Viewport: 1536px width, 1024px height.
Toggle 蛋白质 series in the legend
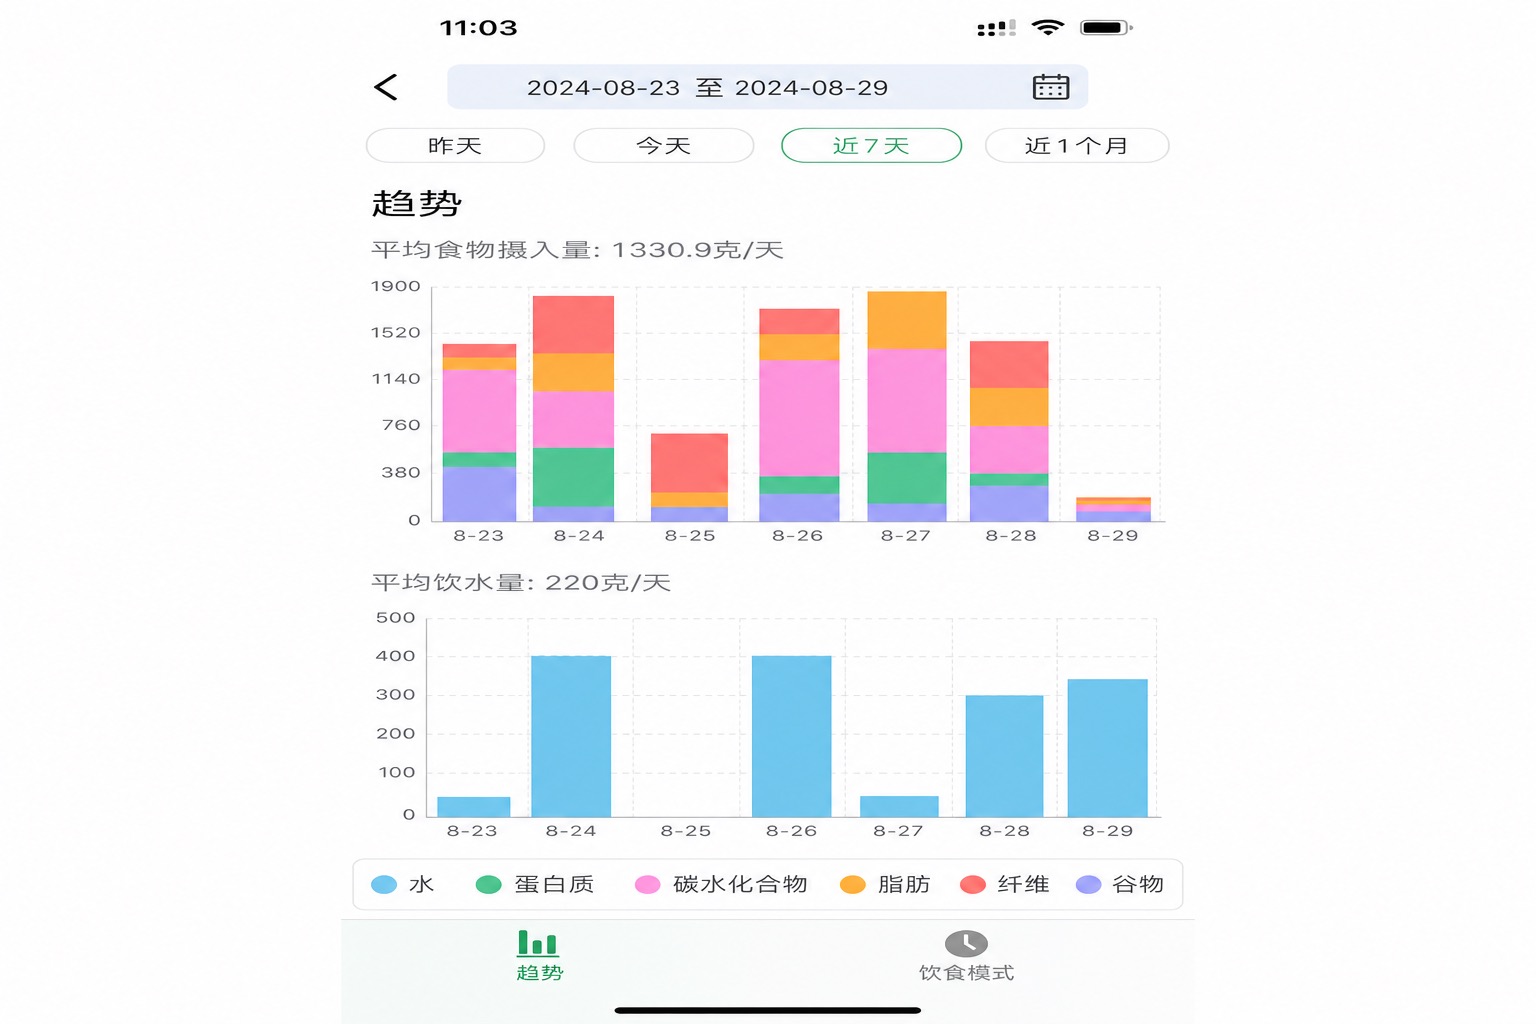pos(534,884)
